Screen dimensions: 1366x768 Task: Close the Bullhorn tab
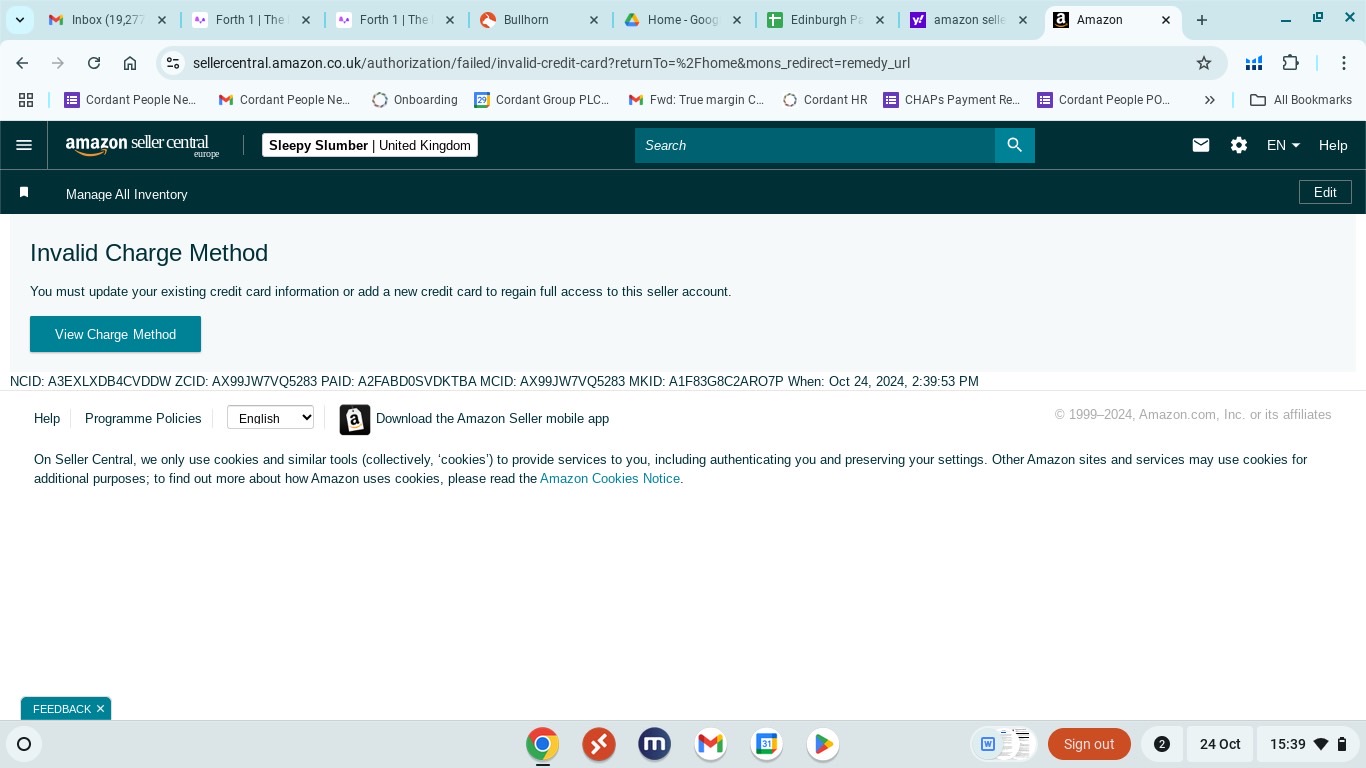coord(594,20)
